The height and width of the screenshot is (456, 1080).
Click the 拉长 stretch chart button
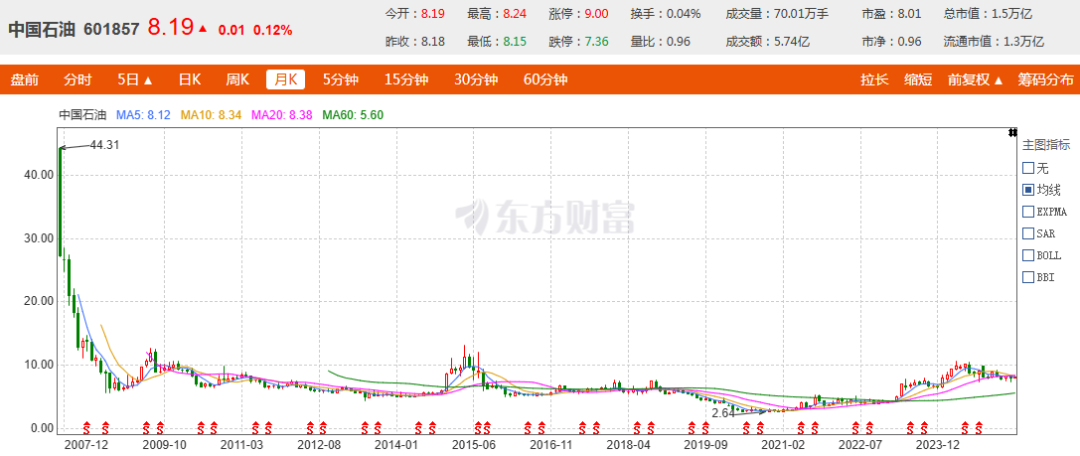tap(874, 80)
